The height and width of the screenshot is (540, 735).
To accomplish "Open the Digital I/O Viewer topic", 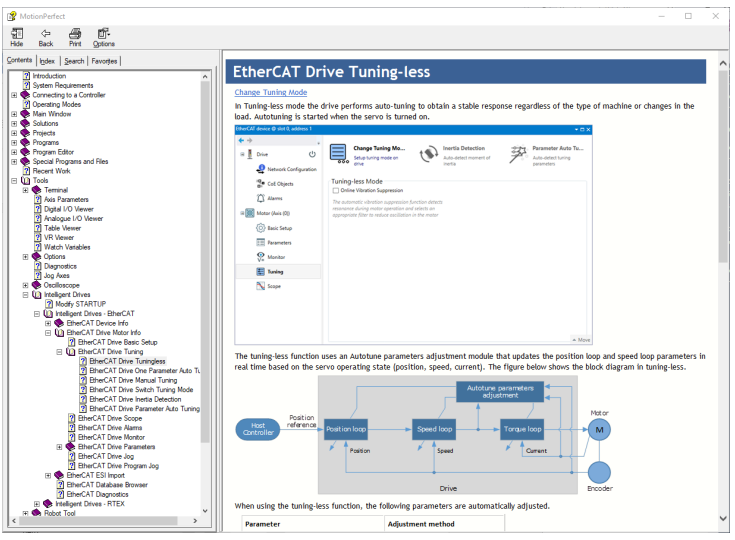I will click(68, 209).
